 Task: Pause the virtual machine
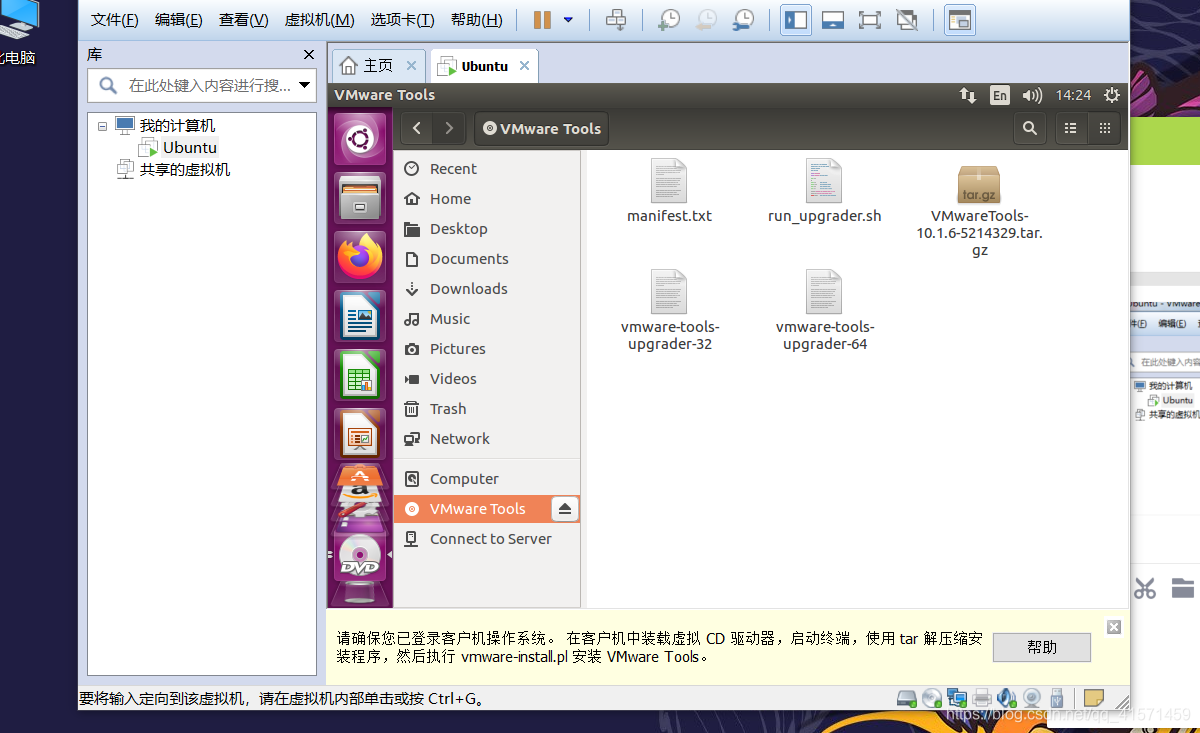(543, 20)
